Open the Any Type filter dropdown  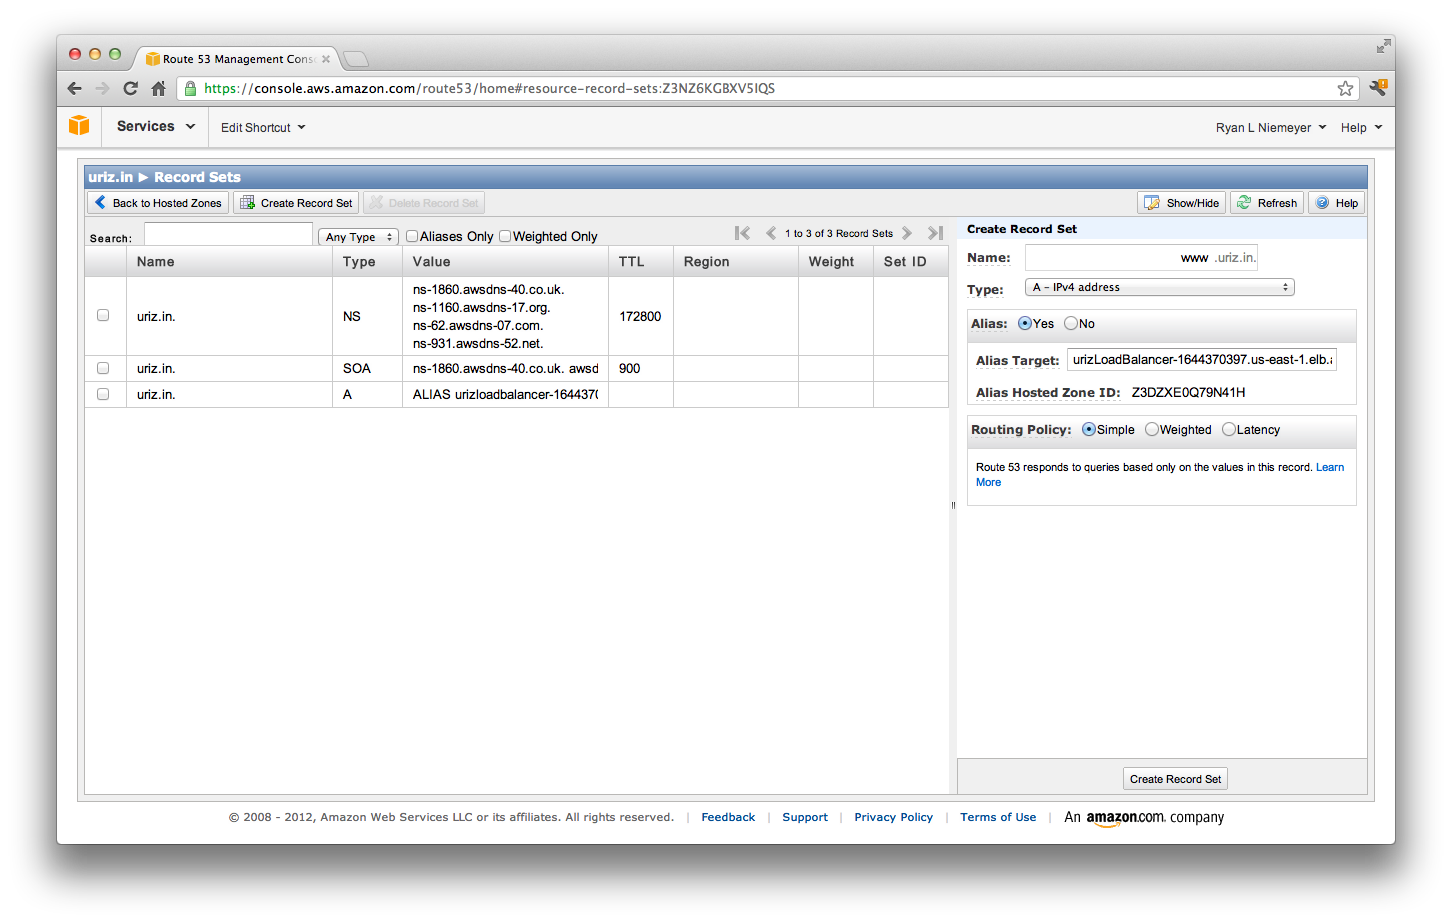[x=358, y=237]
